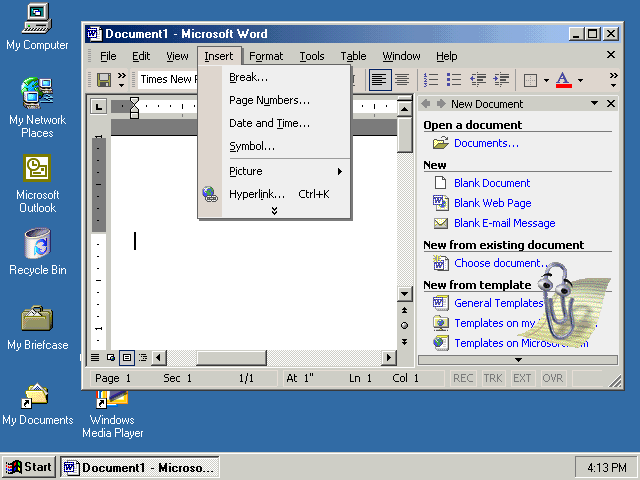
Task: Click Document1 taskbar button
Action: [140, 467]
